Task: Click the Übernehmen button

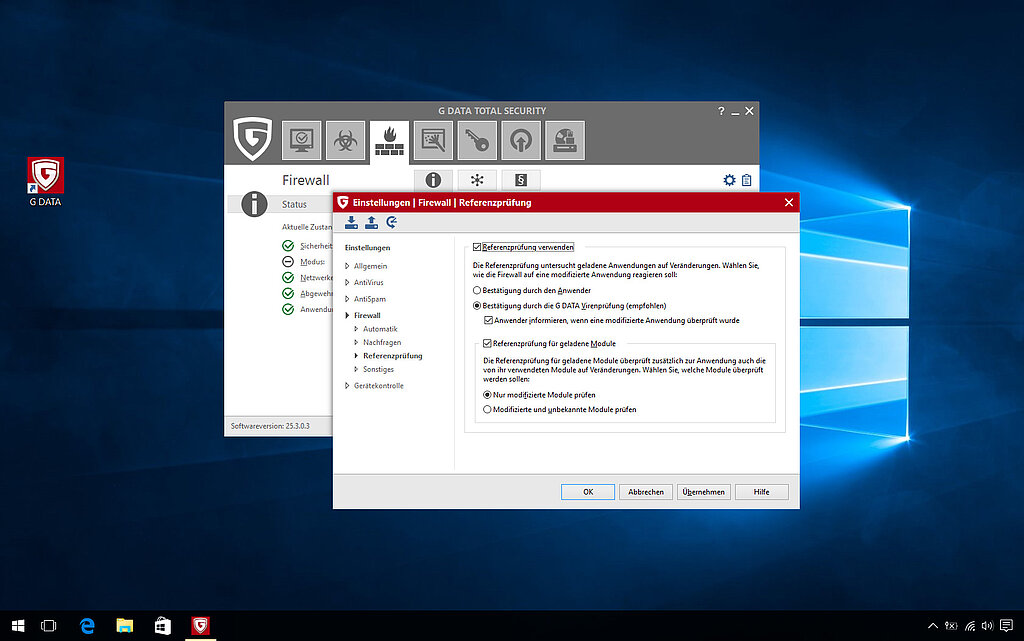Action: (704, 492)
